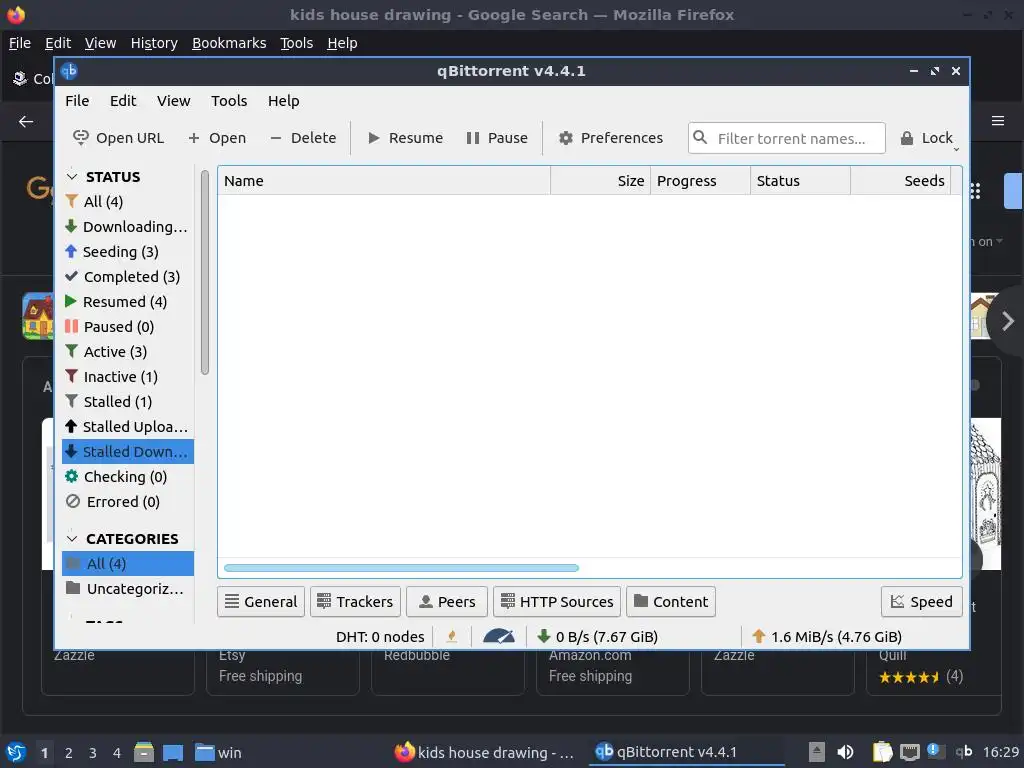The width and height of the screenshot is (1024, 768).
Task: Select the Resumed (4) filter
Action: pyautogui.click(x=128, y=302)
